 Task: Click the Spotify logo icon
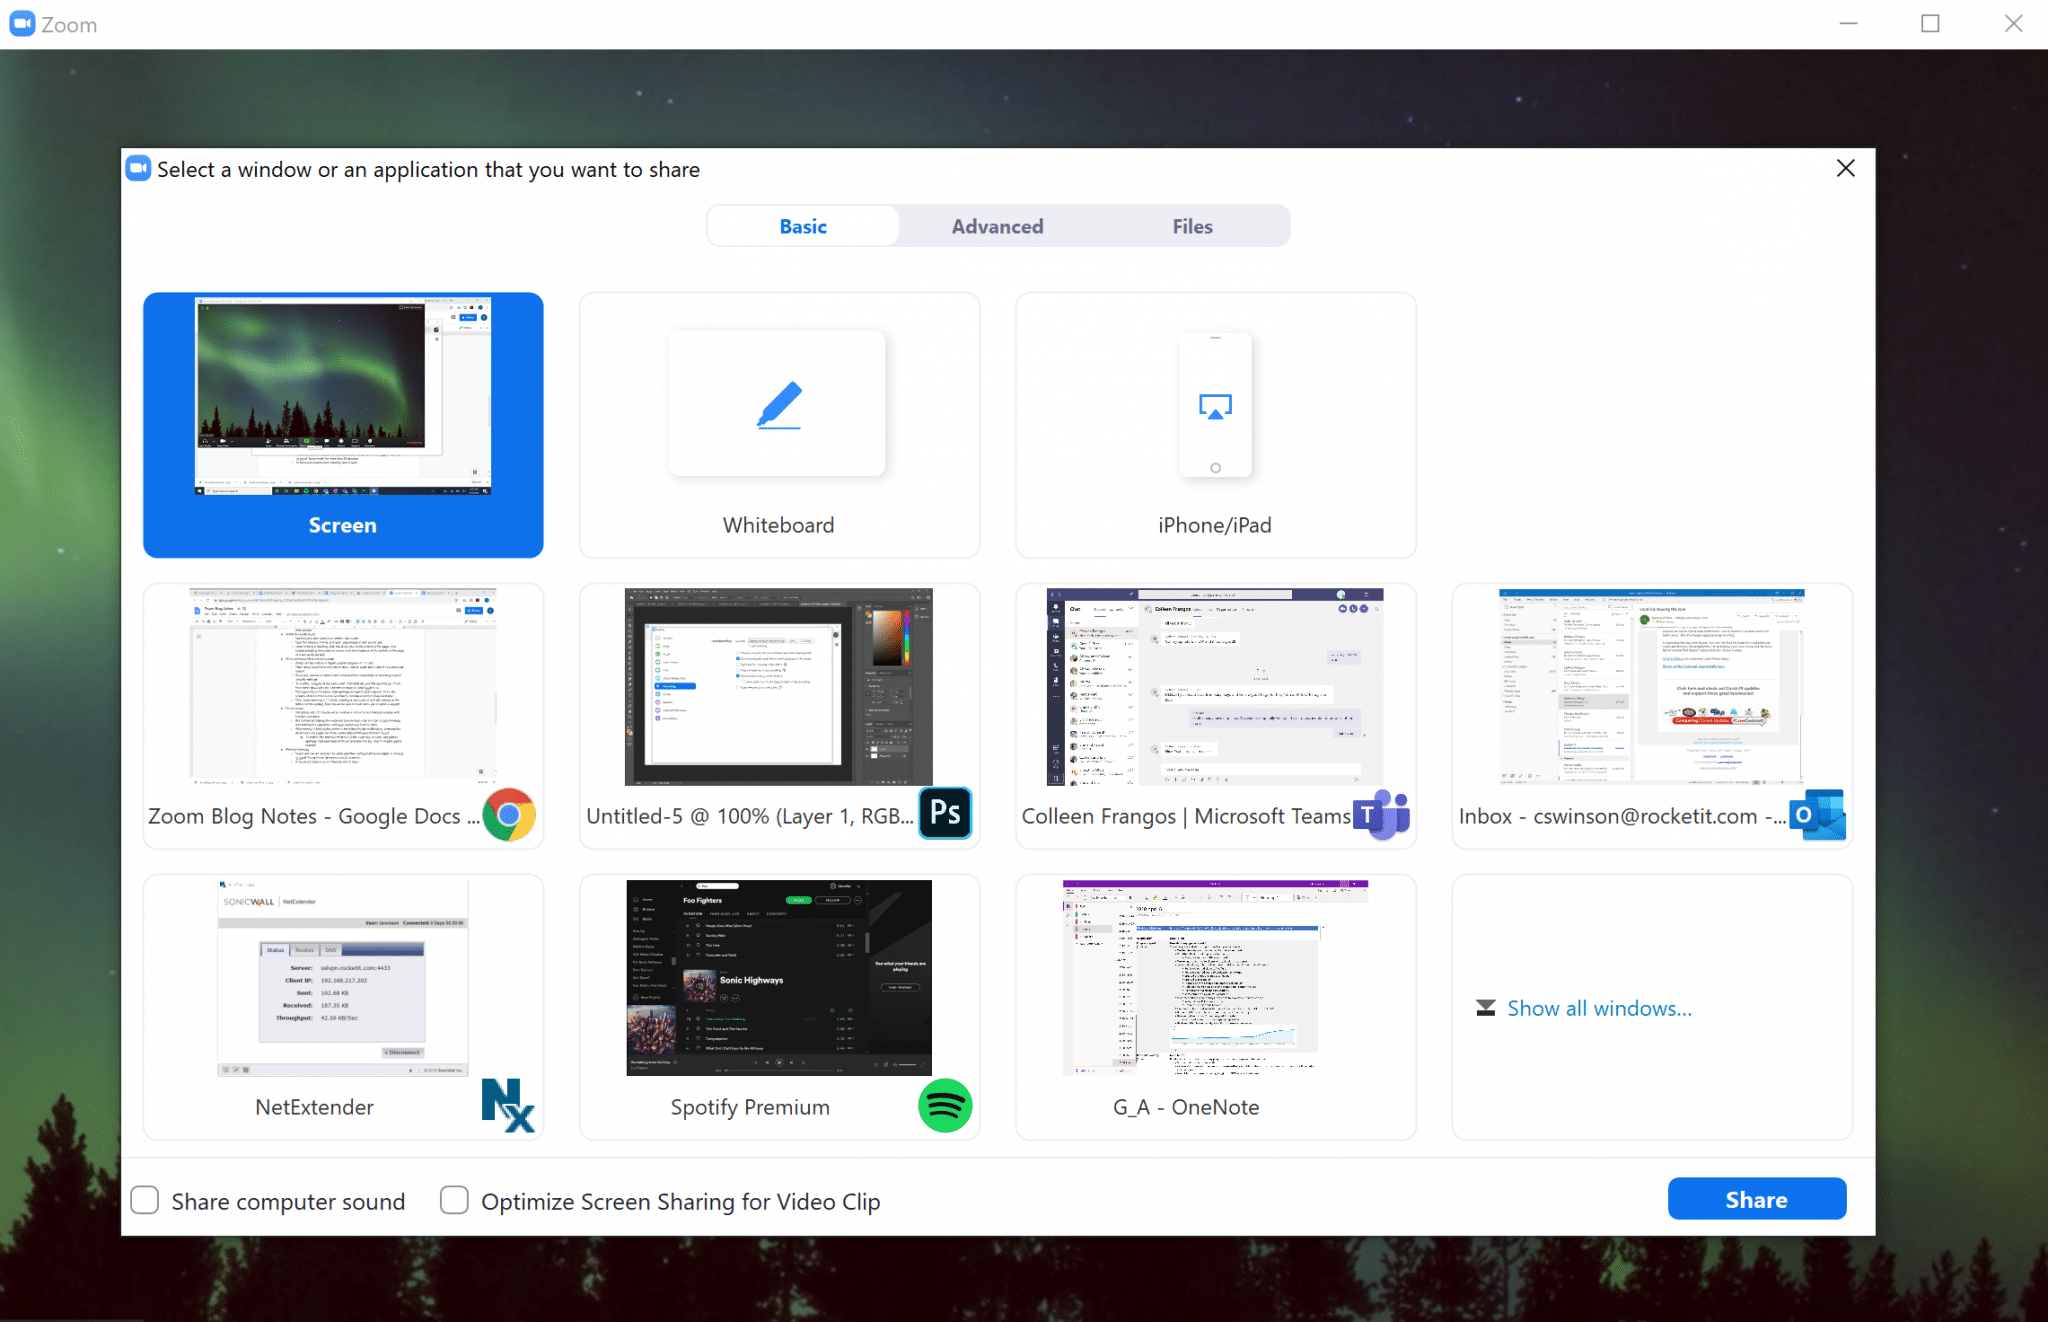click(945, 1105)
